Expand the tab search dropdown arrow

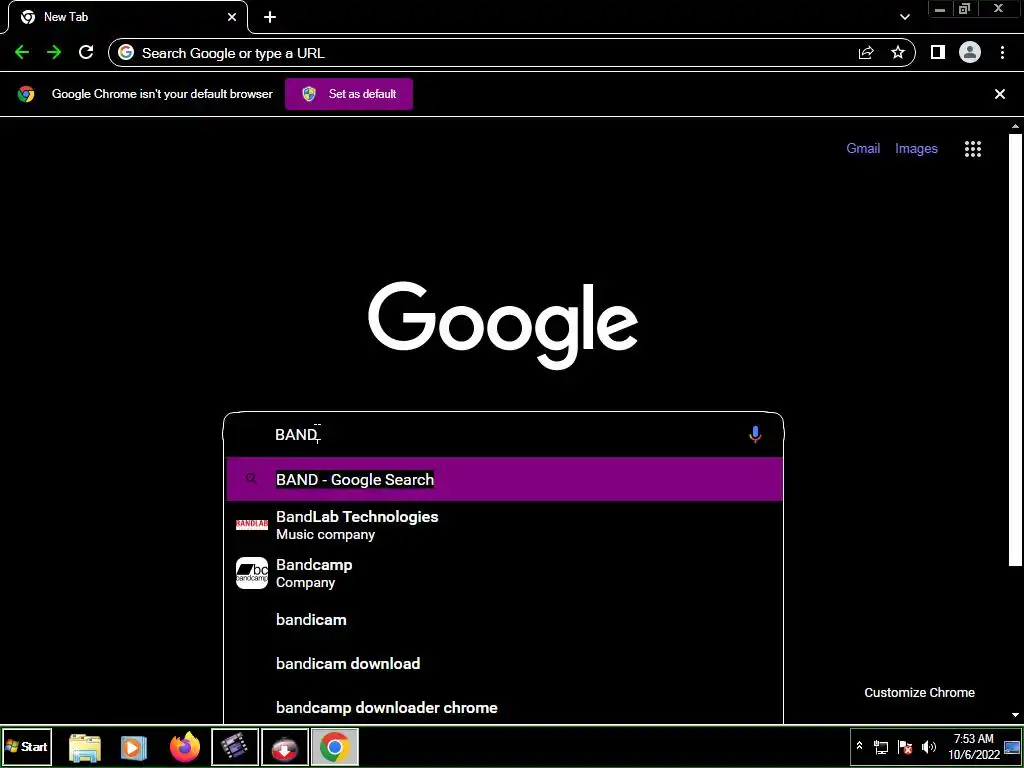[904, 17]
